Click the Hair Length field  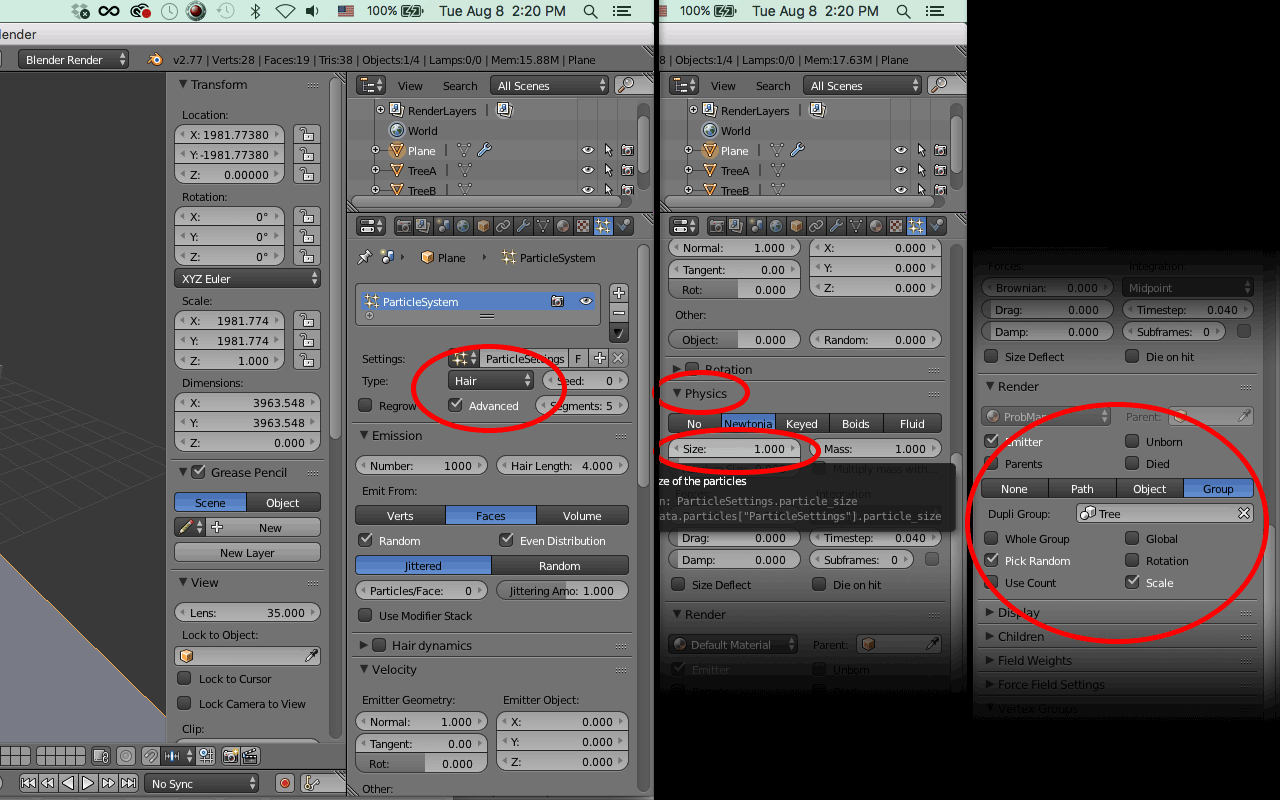[x=562, y=466]
